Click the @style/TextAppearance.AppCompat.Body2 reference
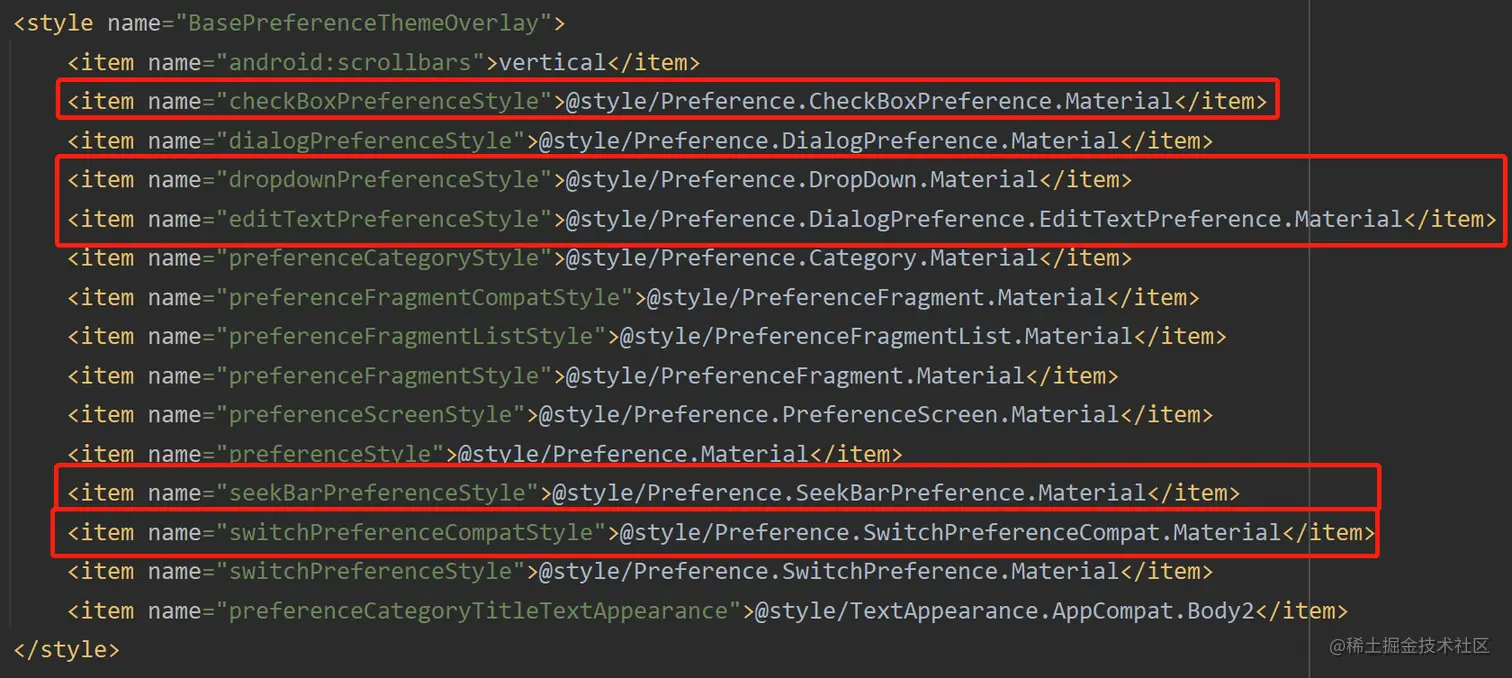Viewport: 1512px width, 678px height. pyautogui.click(x=1004, y=611)
